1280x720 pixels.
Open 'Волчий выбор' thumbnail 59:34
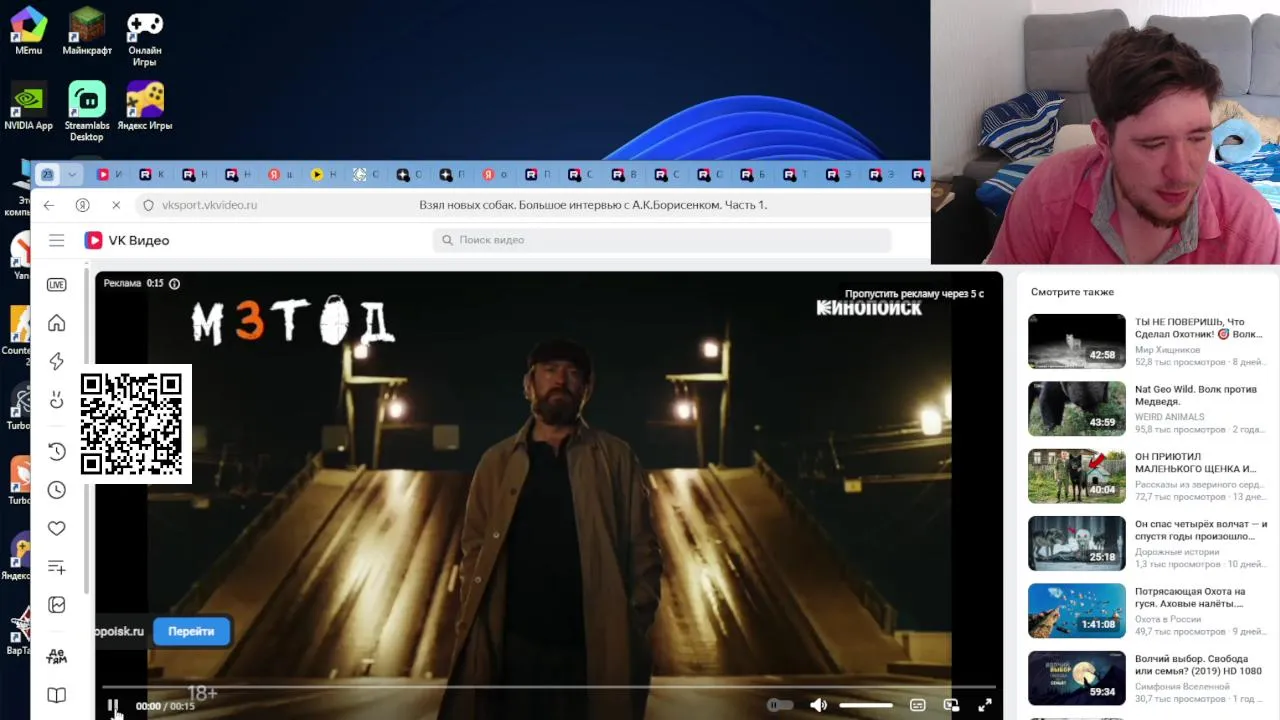pos(1076,678)
